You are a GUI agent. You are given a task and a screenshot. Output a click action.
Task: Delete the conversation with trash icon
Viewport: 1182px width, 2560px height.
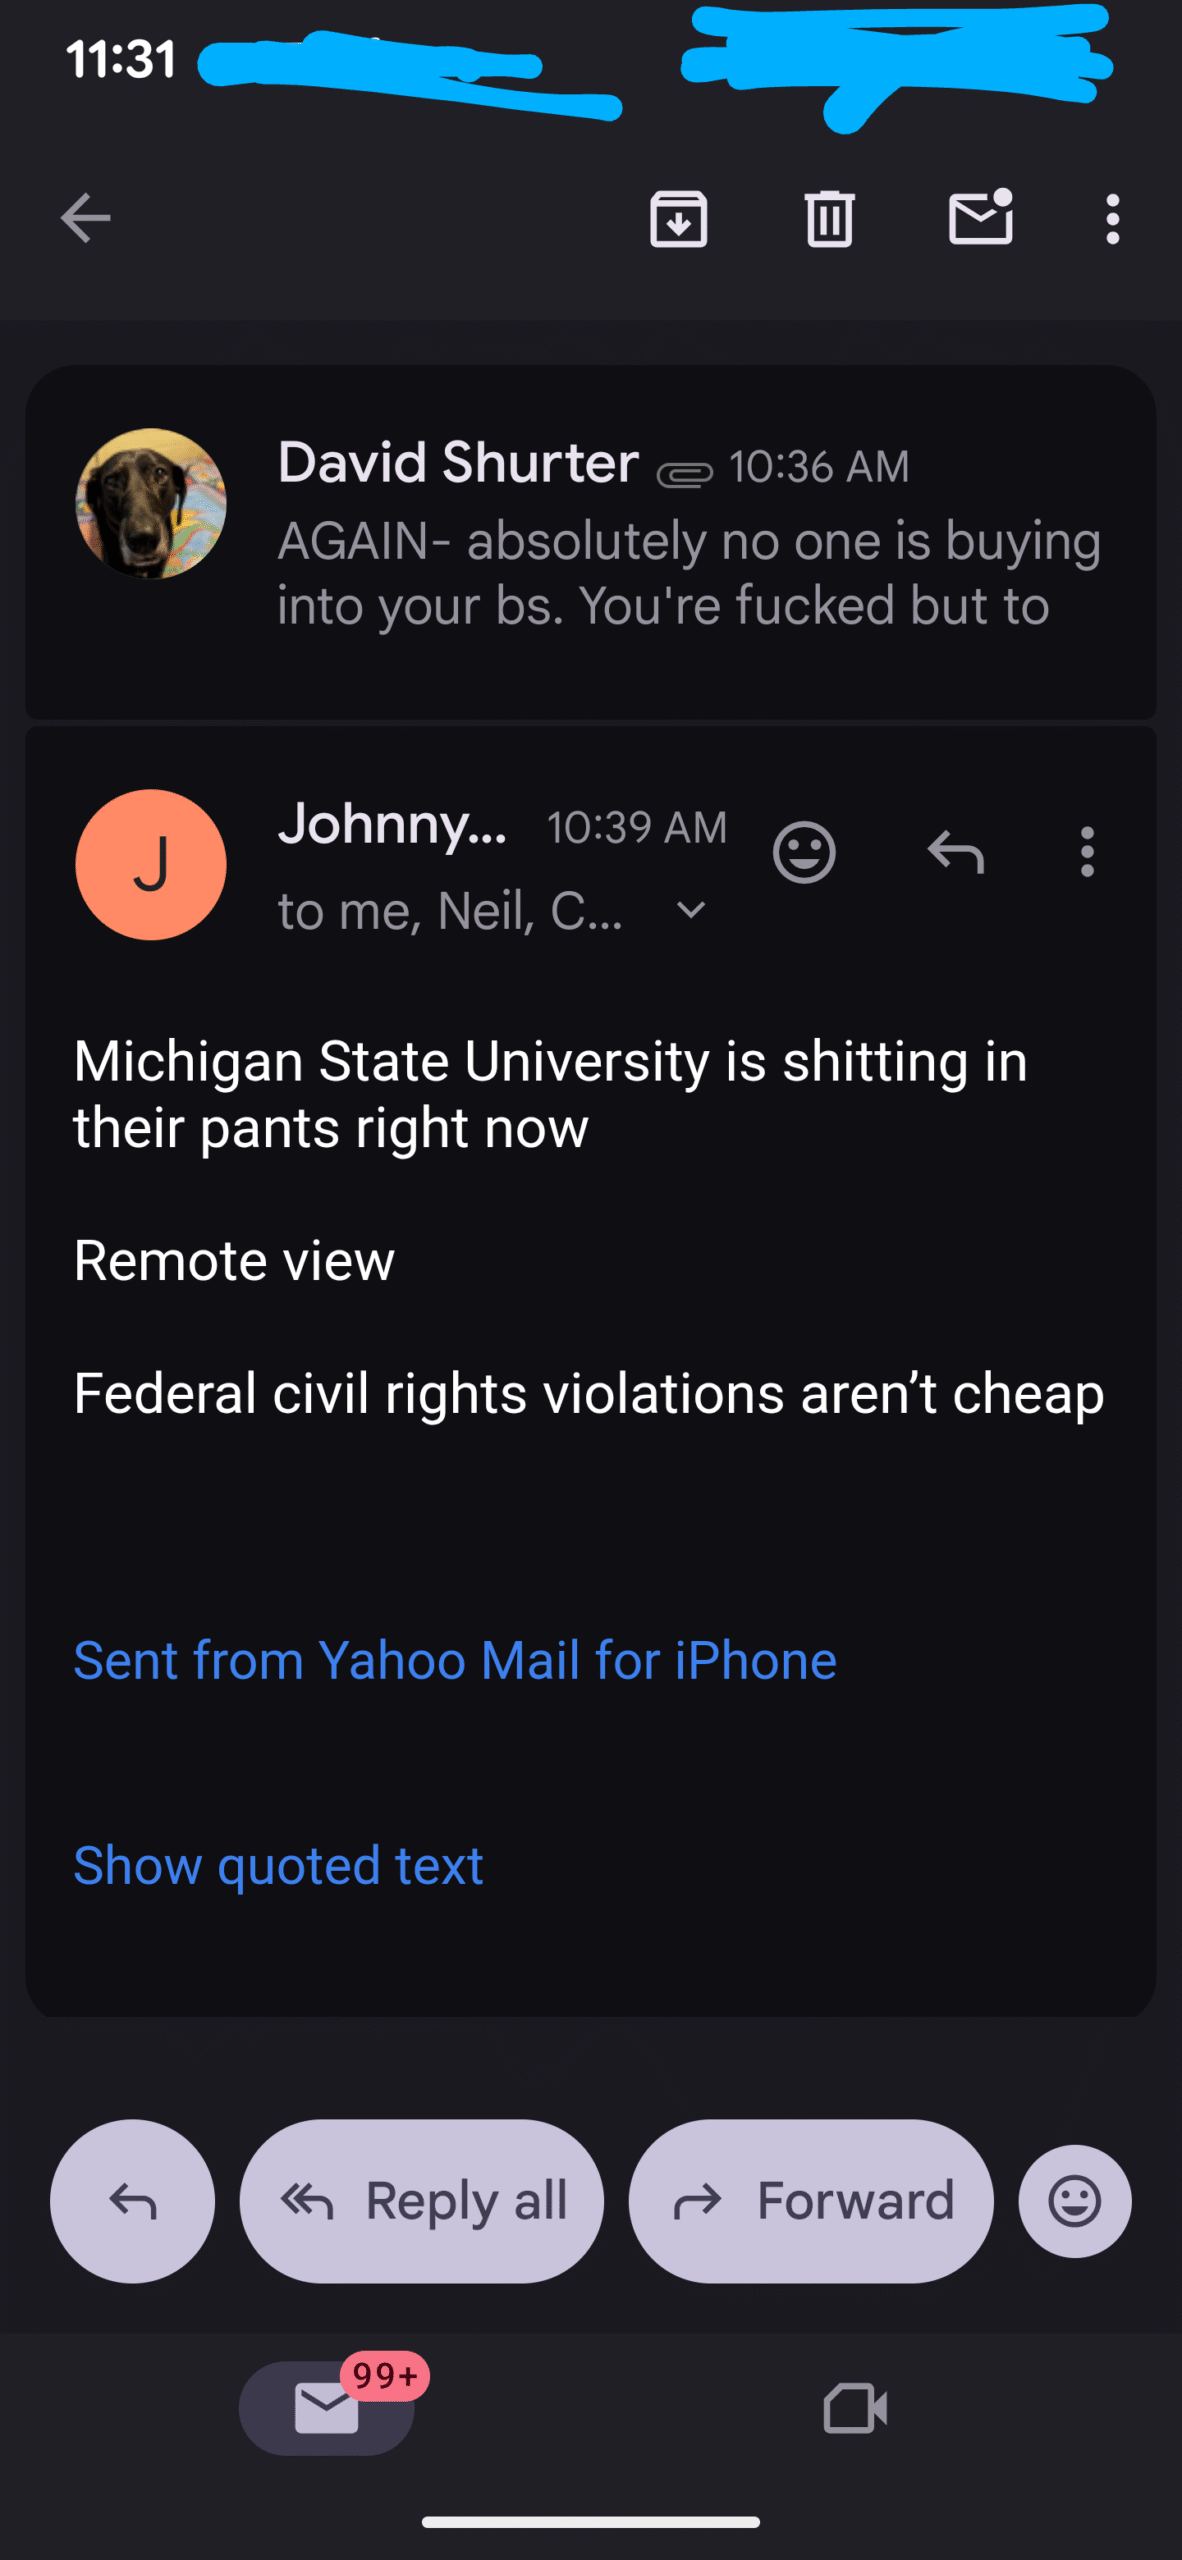[x=829, y=219]
